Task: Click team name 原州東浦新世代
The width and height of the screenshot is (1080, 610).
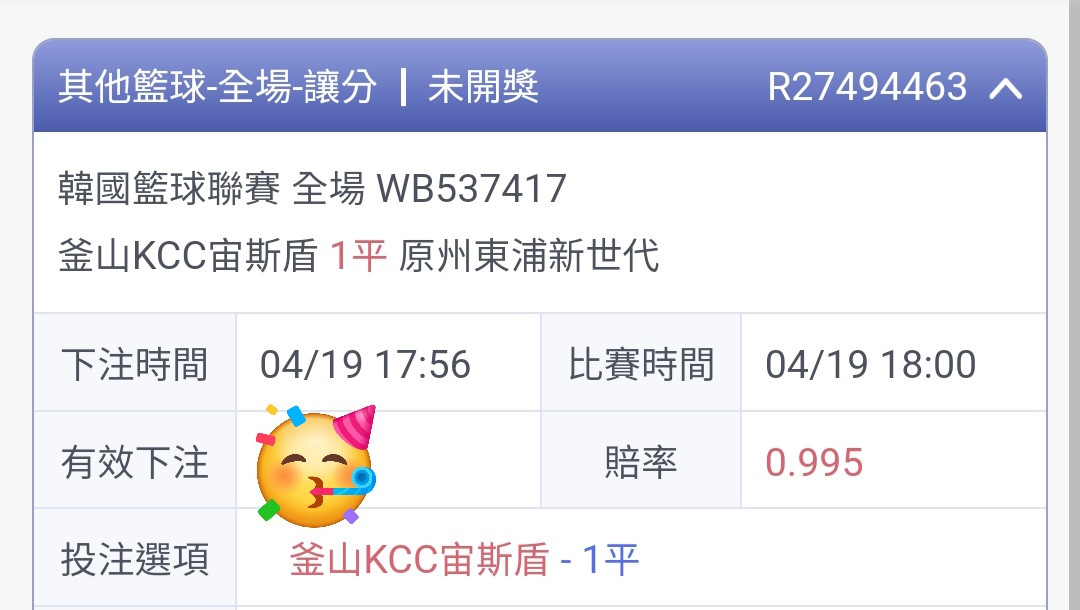Action: pyautogui.click(x=529, y=256)
